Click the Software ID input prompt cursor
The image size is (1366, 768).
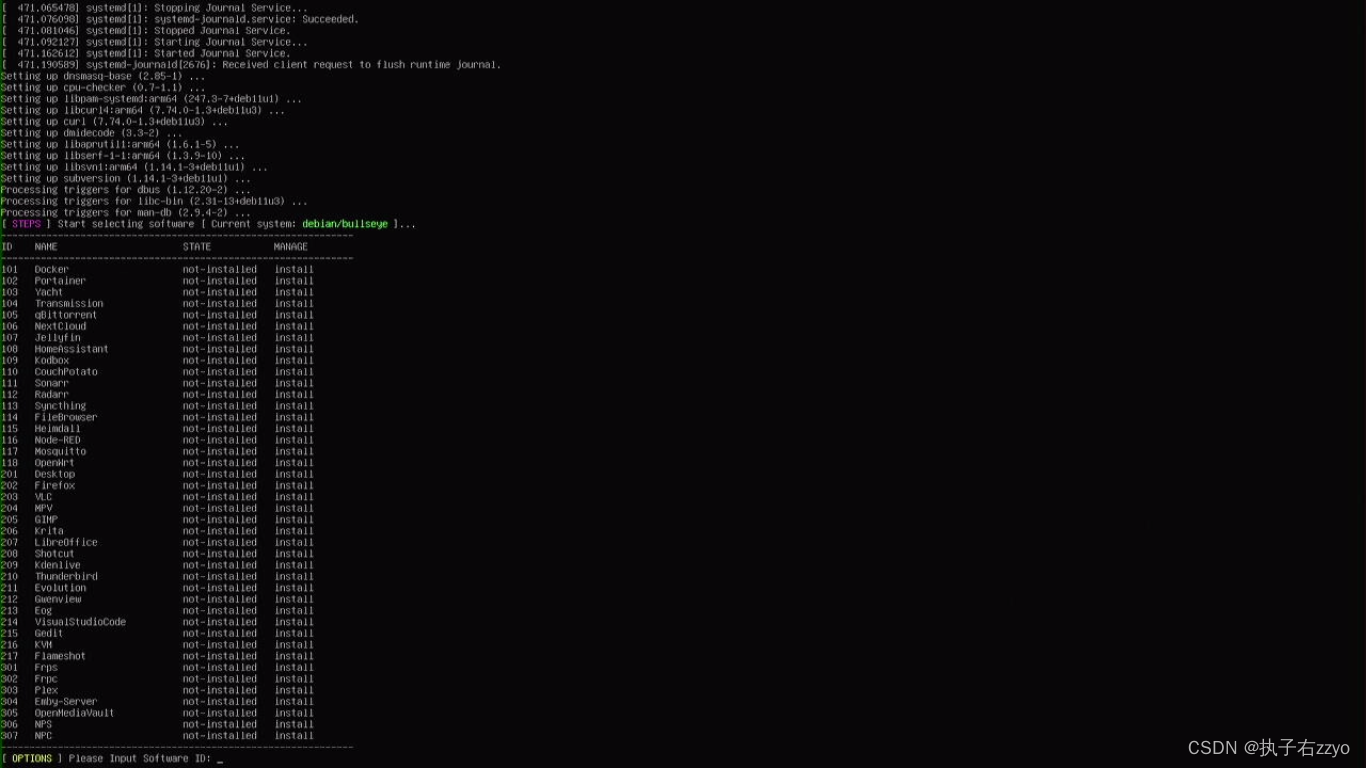(x=220, y=759)
